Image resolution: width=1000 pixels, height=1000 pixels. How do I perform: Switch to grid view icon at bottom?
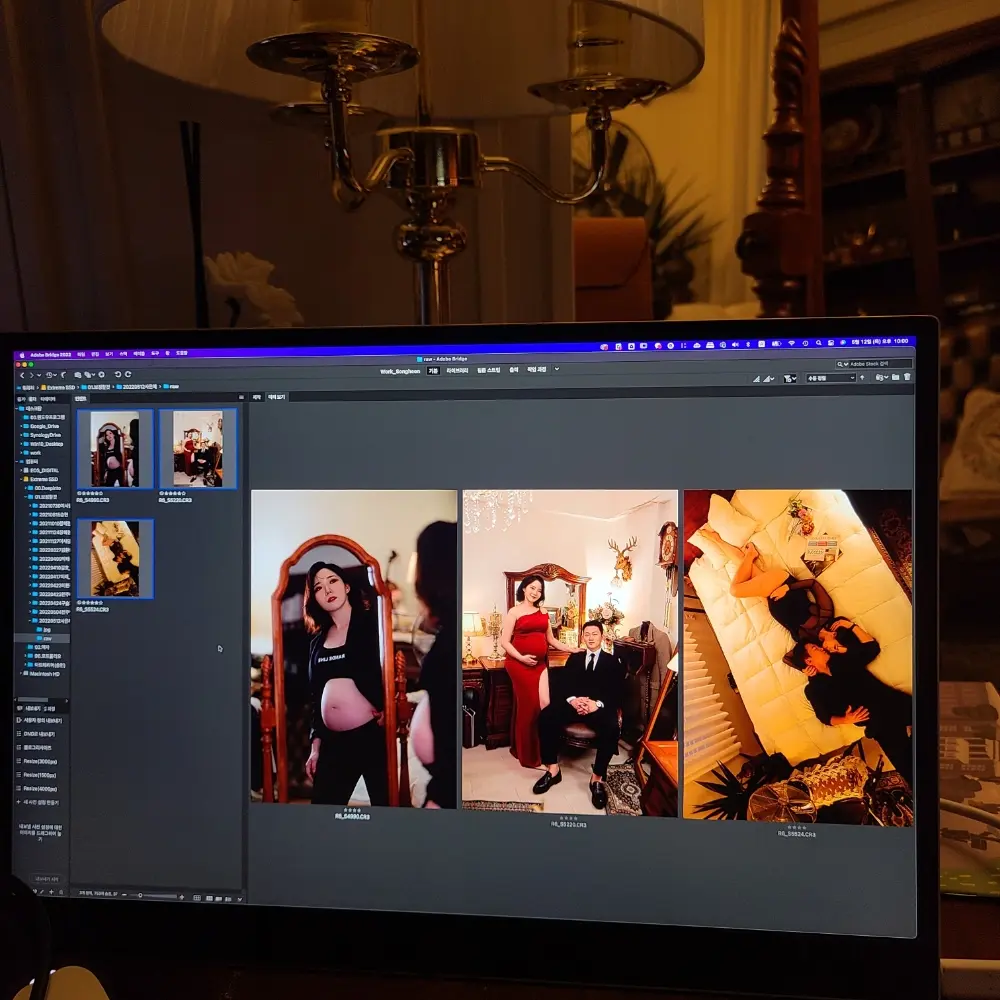pyautogui.click(x=197, y=898)
